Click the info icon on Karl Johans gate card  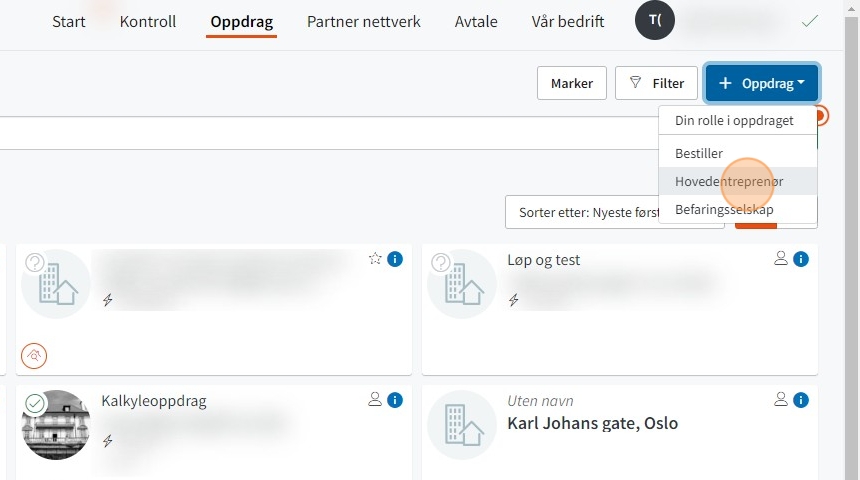(801, 400)
